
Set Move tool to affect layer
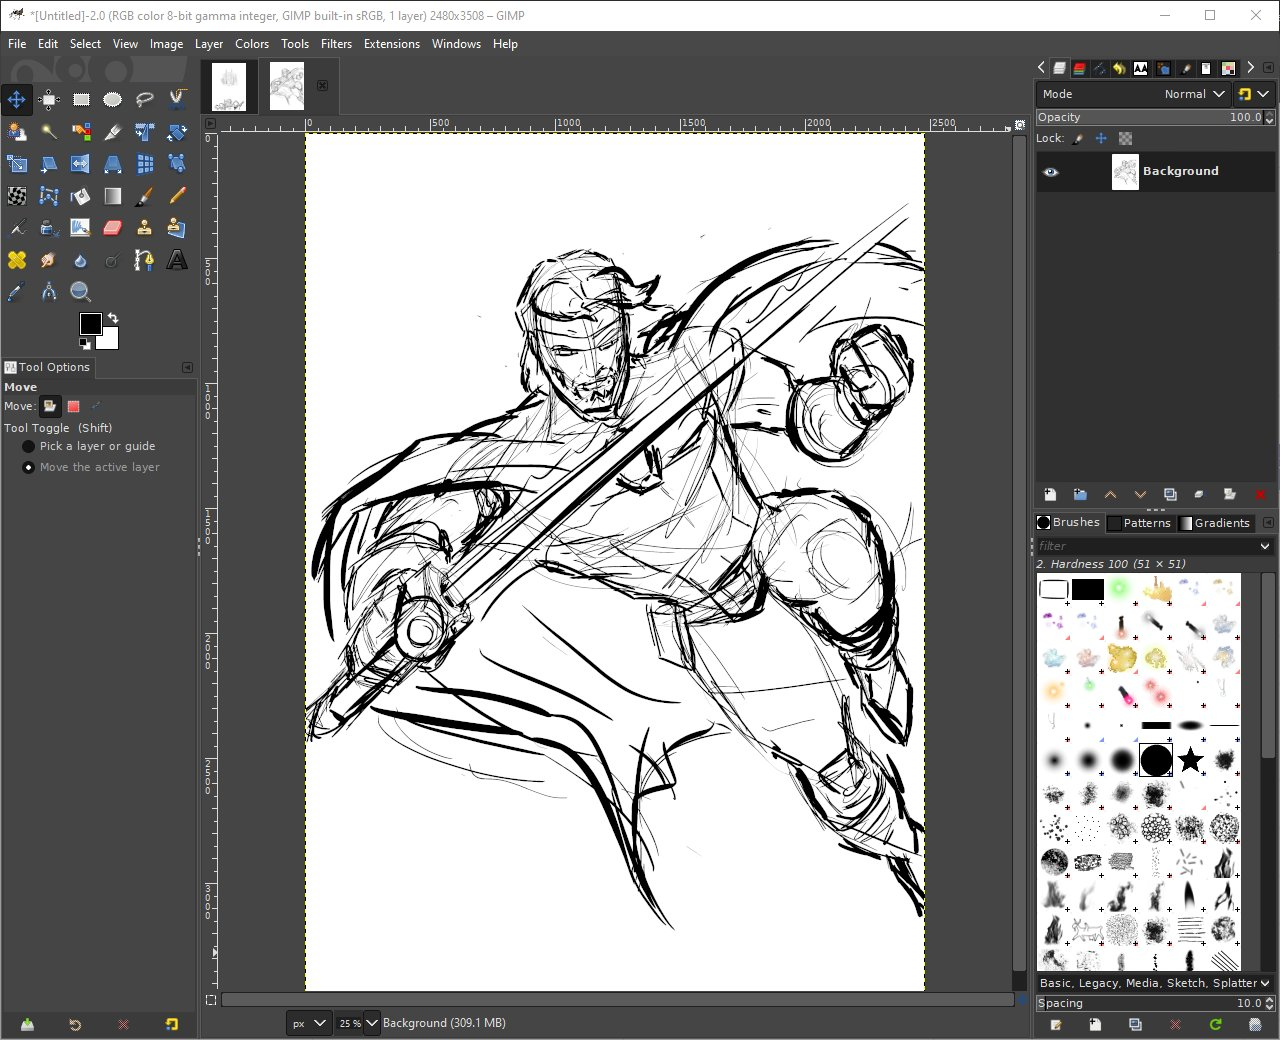click(x=50, y=406)
